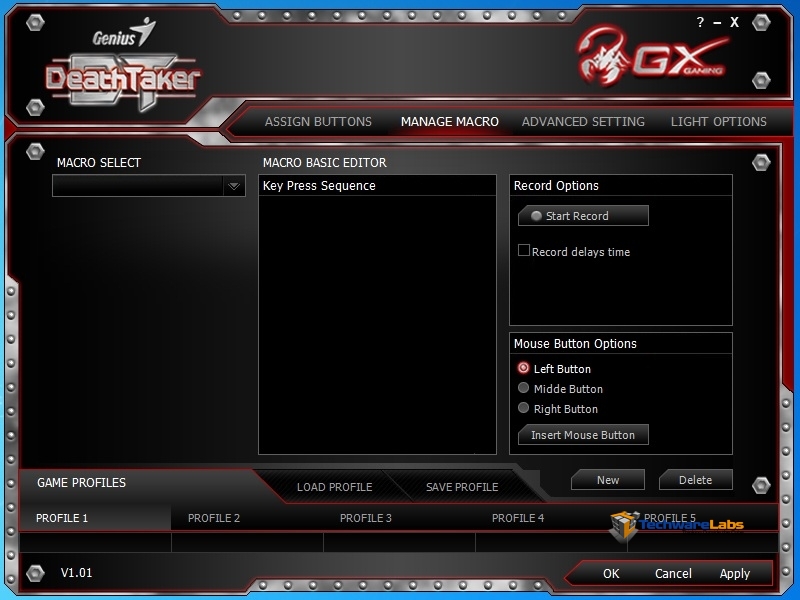Apply the current settings
This screenshot has height=600, width=800.
[x=735, y=574]
